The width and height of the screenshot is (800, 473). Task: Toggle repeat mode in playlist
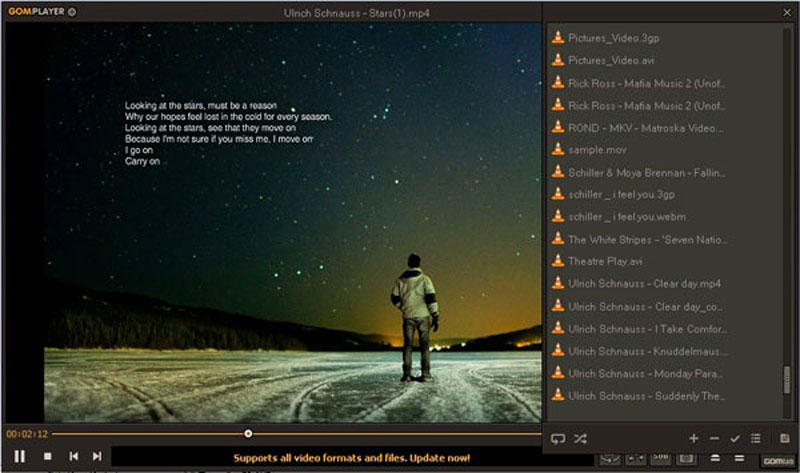click(x=558, y=438)
